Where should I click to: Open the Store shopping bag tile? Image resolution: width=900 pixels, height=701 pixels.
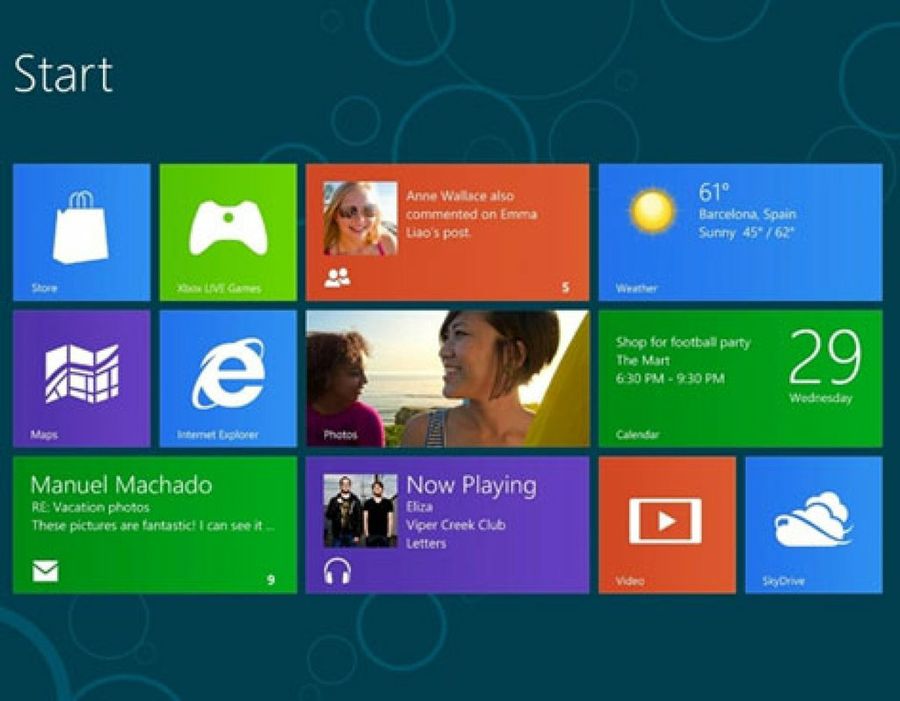[x=81, y=231]
